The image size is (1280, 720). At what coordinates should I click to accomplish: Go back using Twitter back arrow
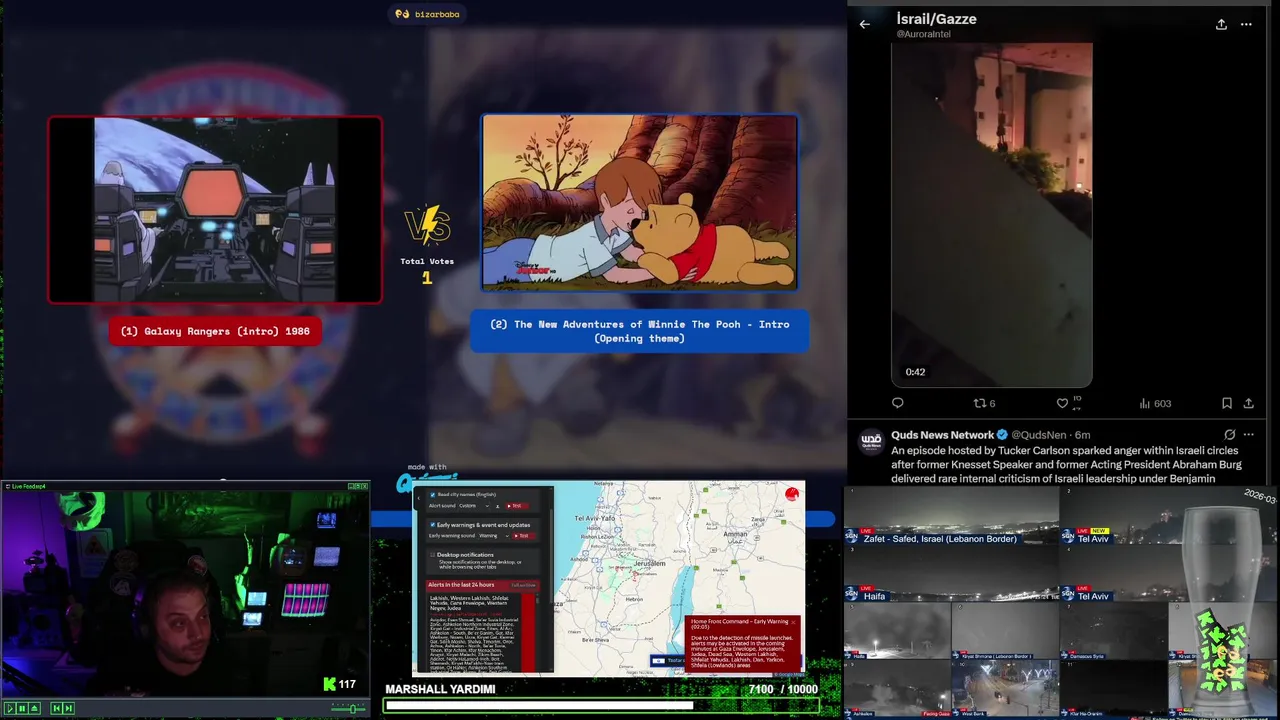[x=865, y=24]
